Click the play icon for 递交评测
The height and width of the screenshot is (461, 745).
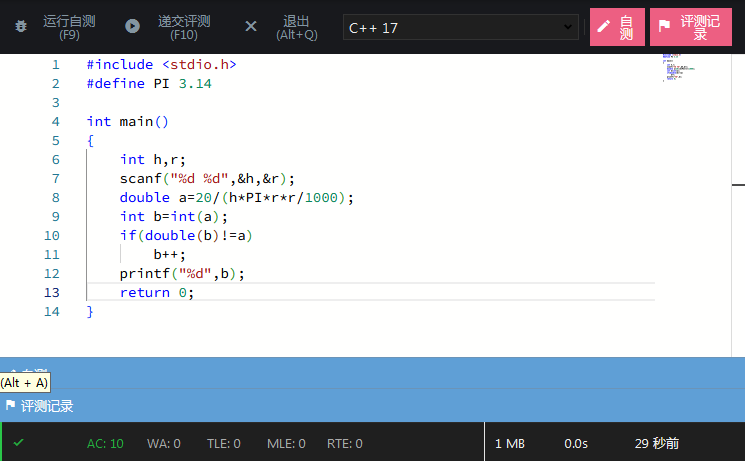click(x=132, y=27)
